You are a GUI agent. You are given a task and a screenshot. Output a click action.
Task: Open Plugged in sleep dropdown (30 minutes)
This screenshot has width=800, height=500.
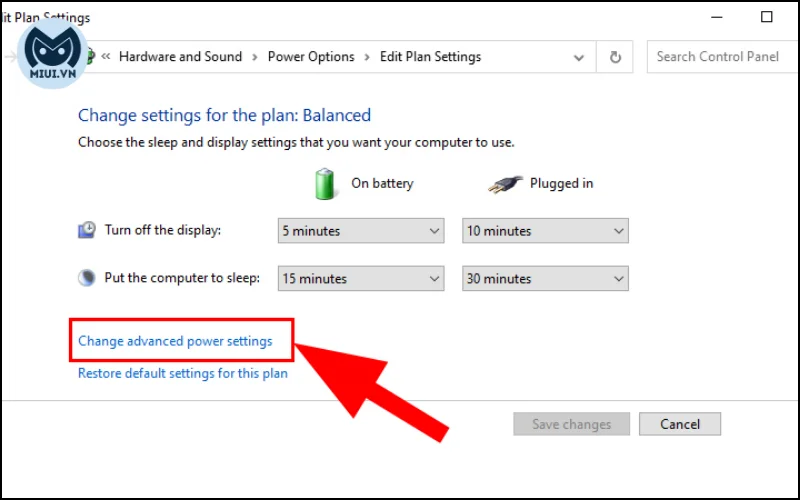coord(545,279)
